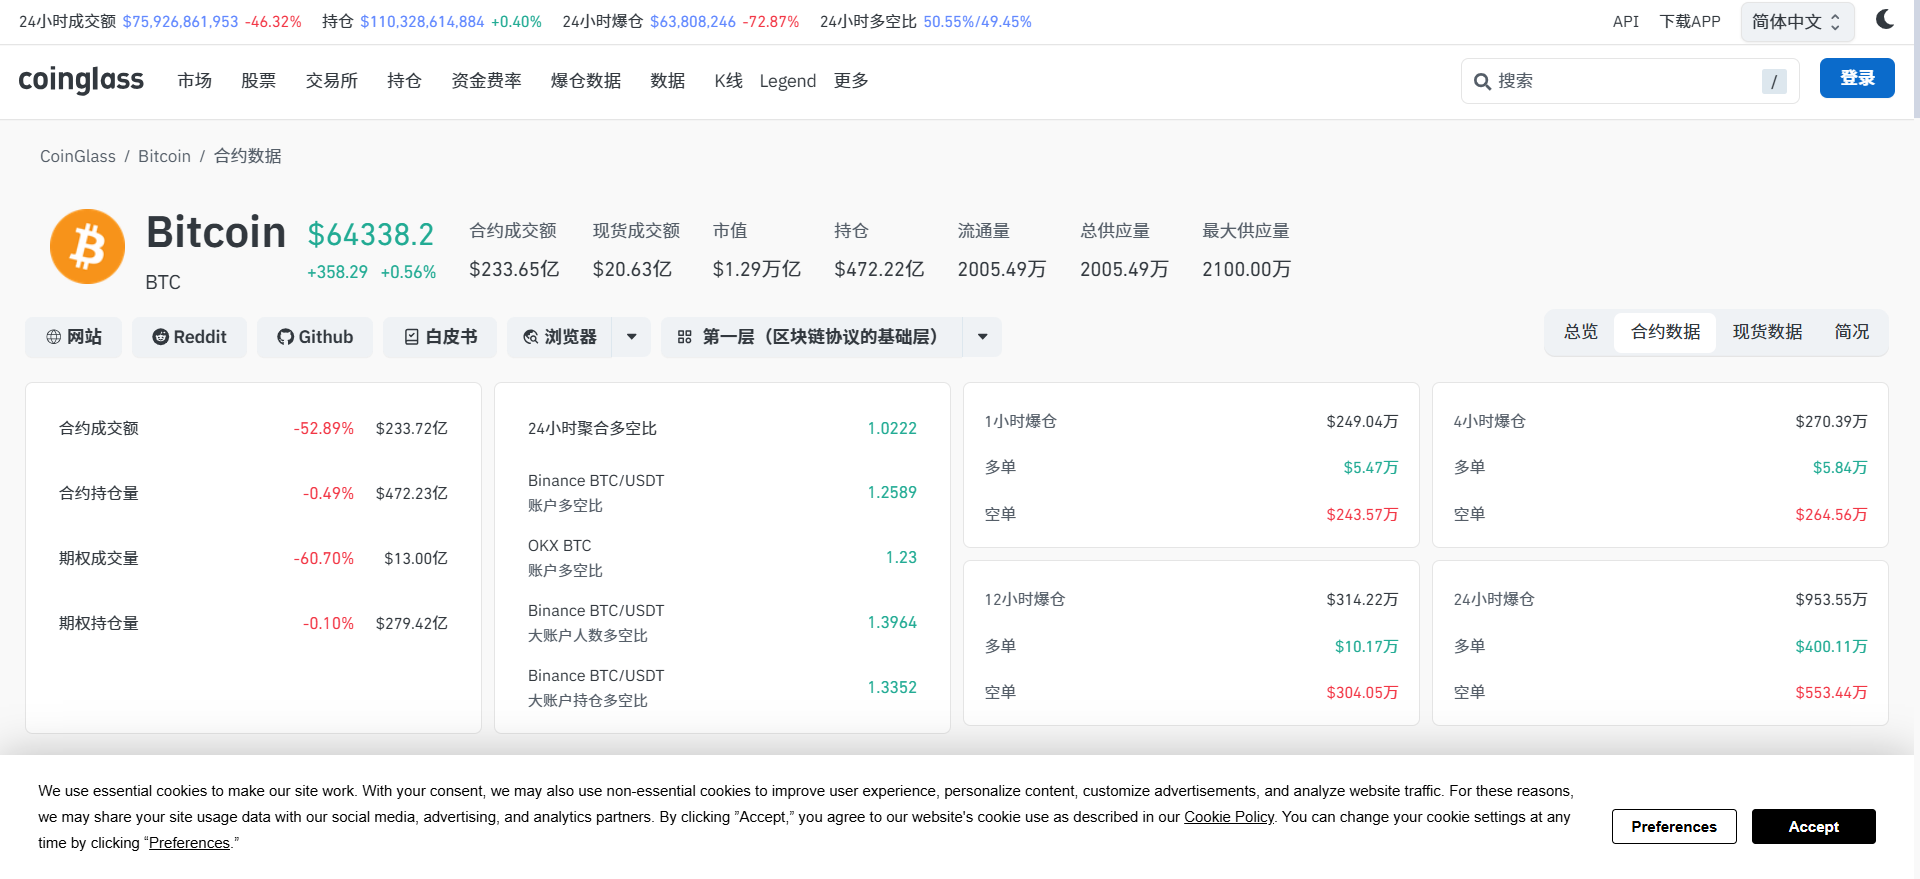Image resolution: width=1920 pixels, height=879 pixels.
Task: Click Binance 大账户人数多空比 row
Action: [722, 623]
